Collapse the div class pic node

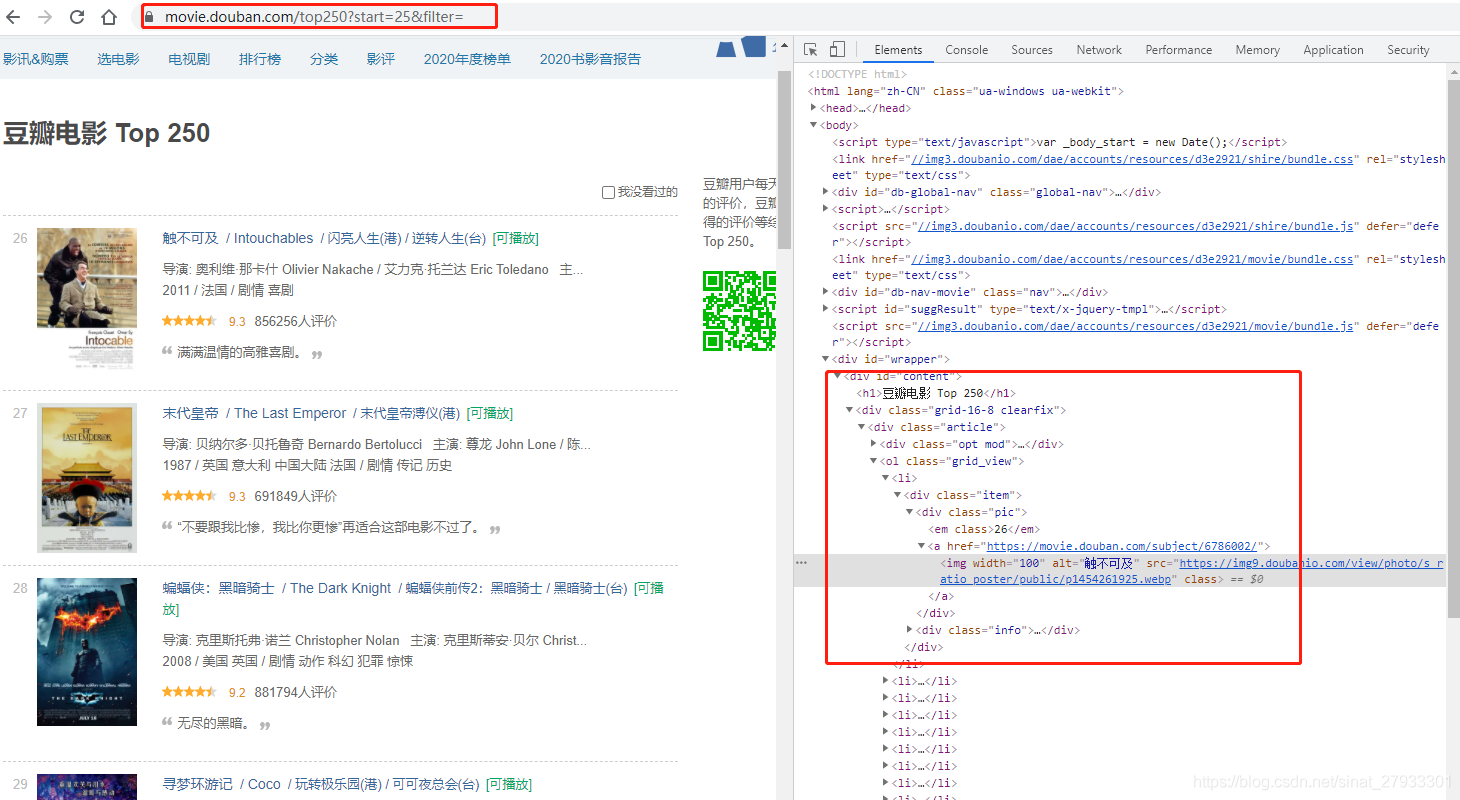(x=910, y=512)
